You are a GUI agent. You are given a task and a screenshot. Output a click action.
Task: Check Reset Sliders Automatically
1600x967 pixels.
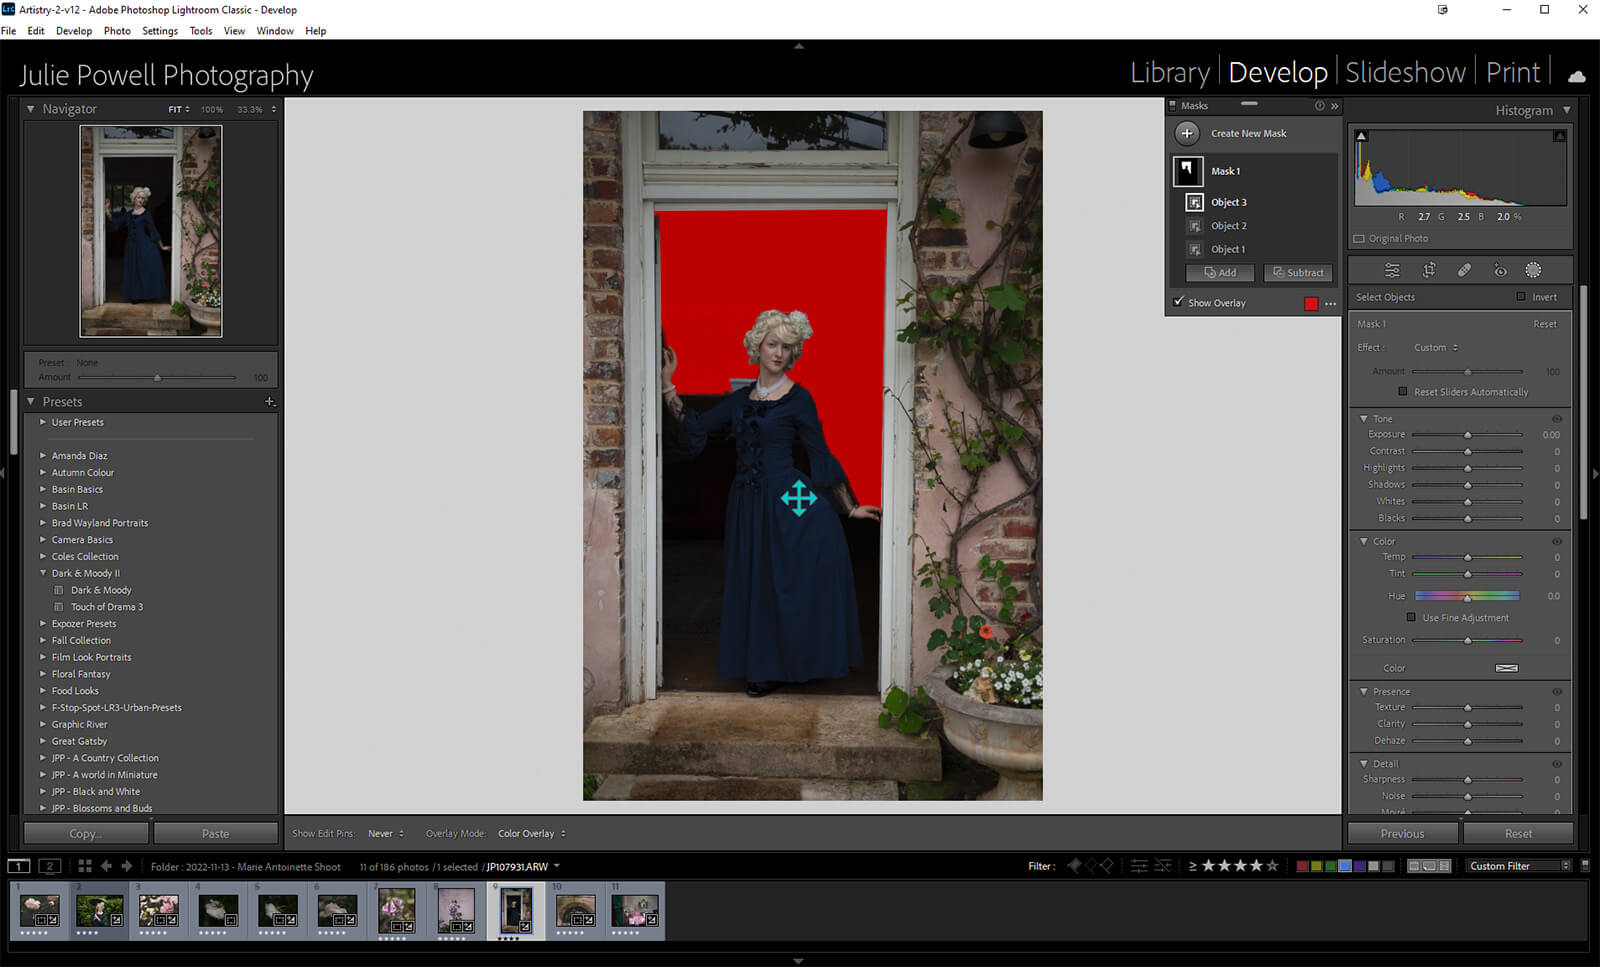click(x=1403, y=392)
